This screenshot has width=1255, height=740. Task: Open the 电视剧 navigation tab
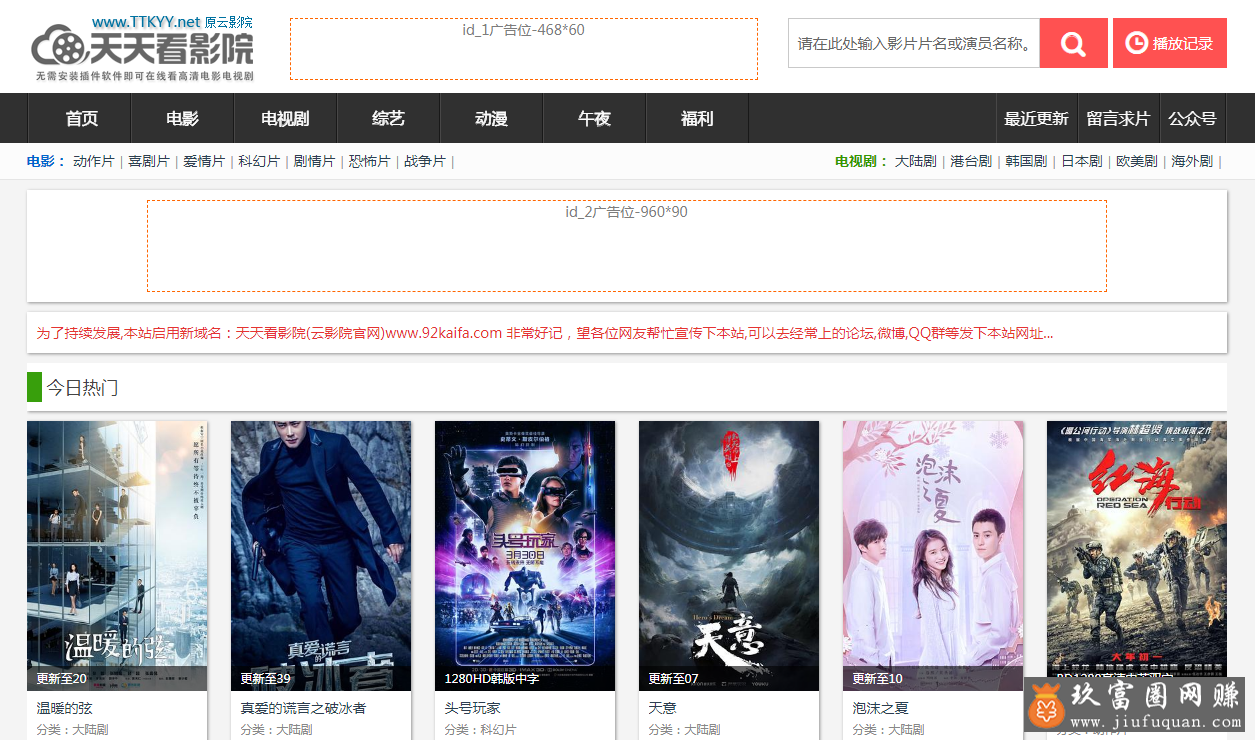[285, 118]
